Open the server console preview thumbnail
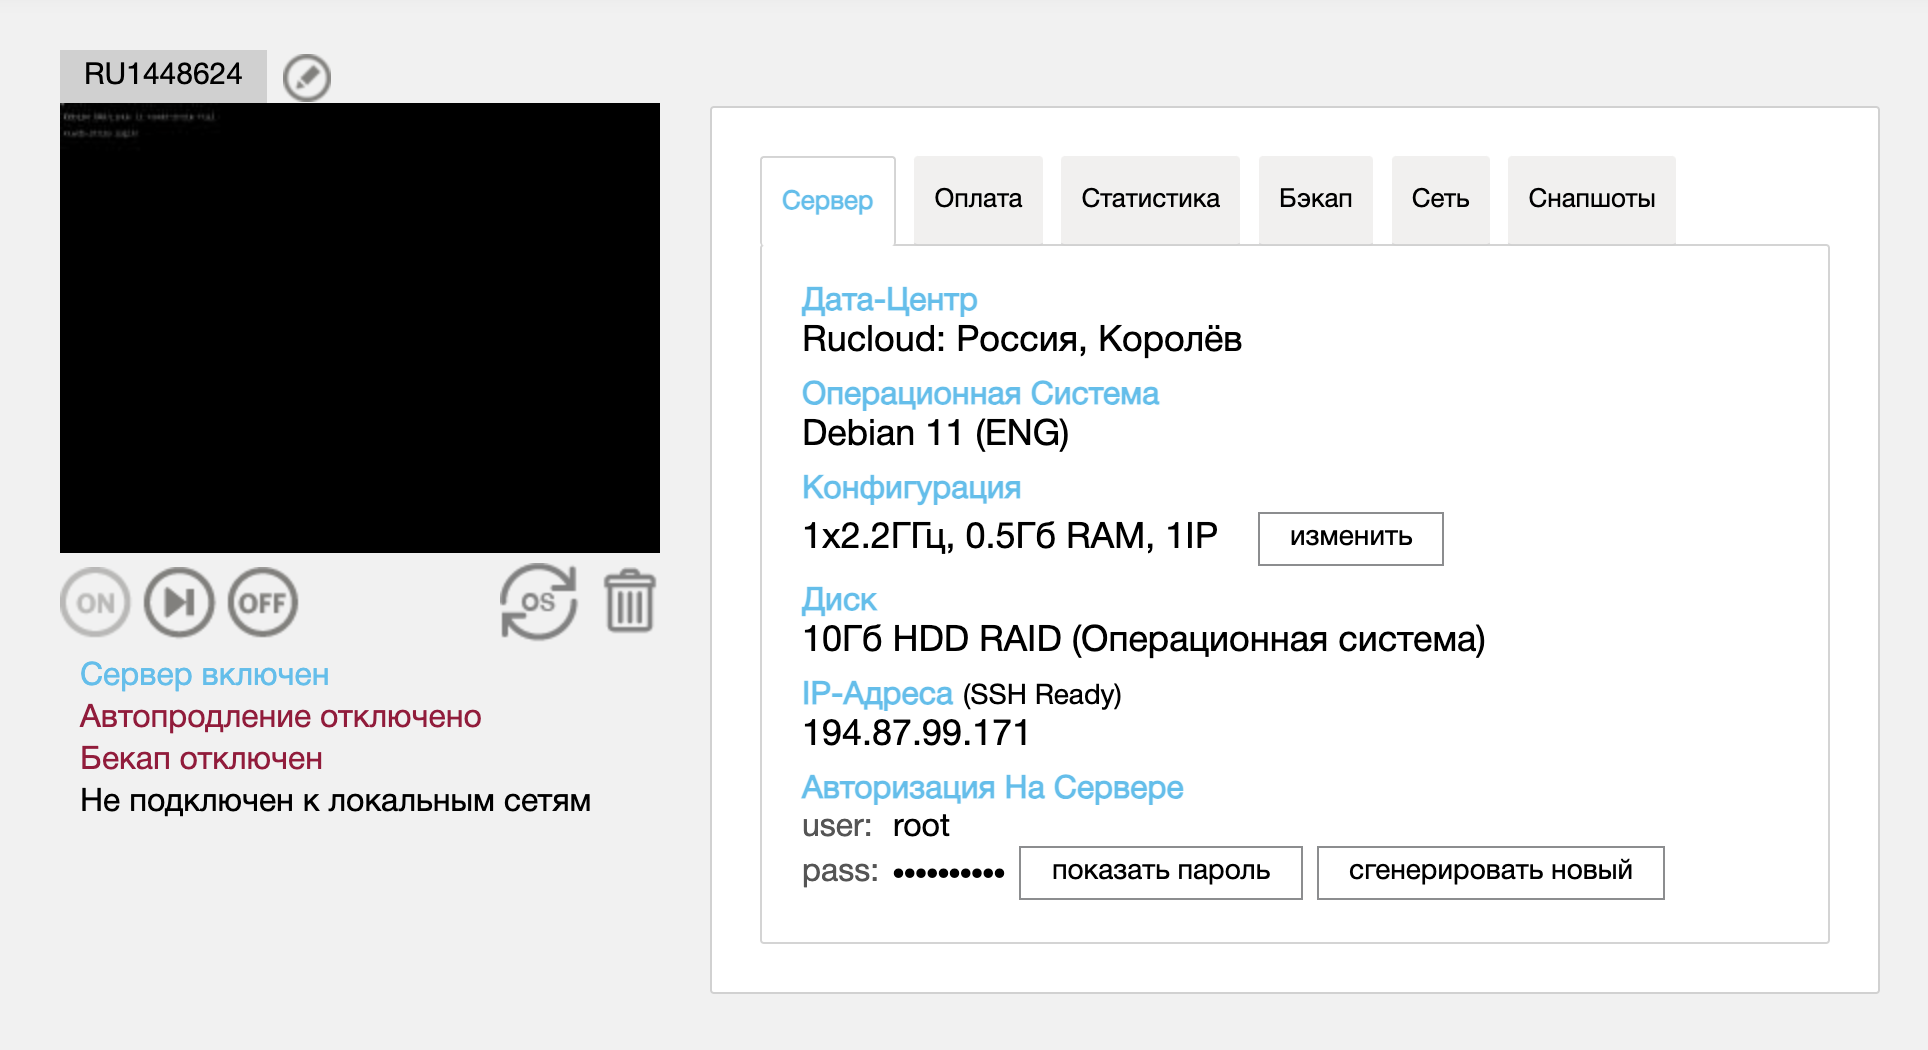The width and height of the screenshot is (1928, 1050). [360, 328]
